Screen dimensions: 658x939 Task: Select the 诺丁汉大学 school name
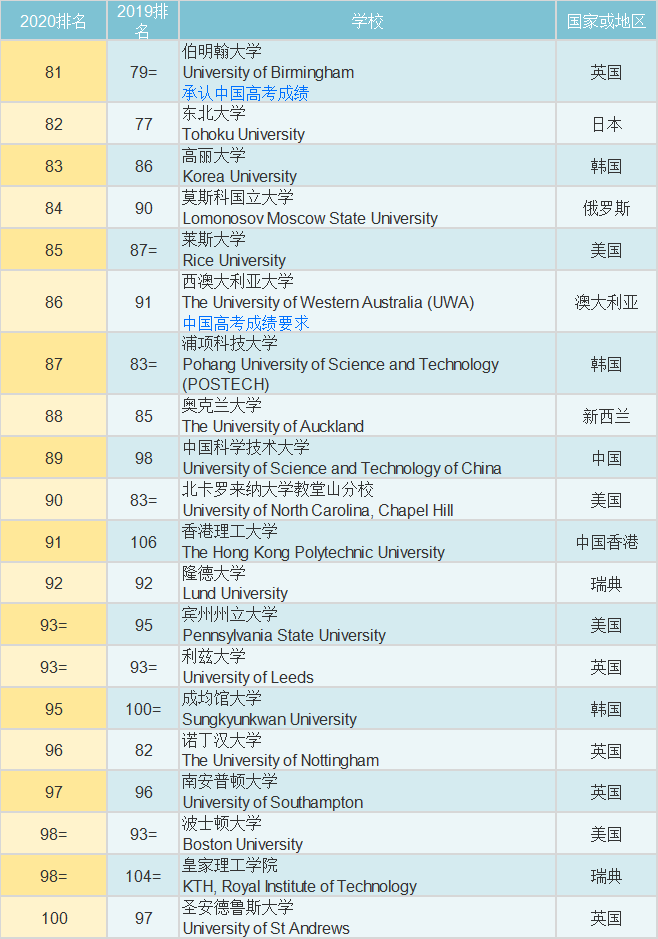point(222,740)
